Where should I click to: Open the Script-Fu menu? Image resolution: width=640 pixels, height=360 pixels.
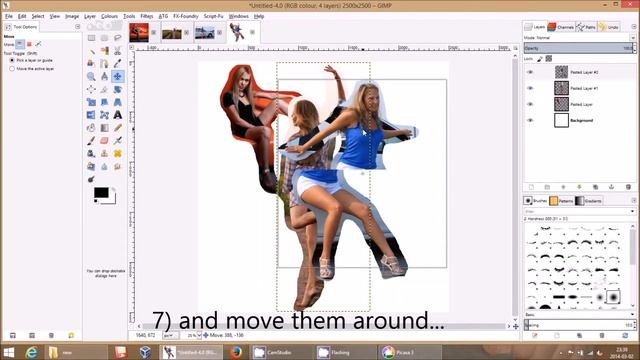pyautogui.click(x=213, y=16)
